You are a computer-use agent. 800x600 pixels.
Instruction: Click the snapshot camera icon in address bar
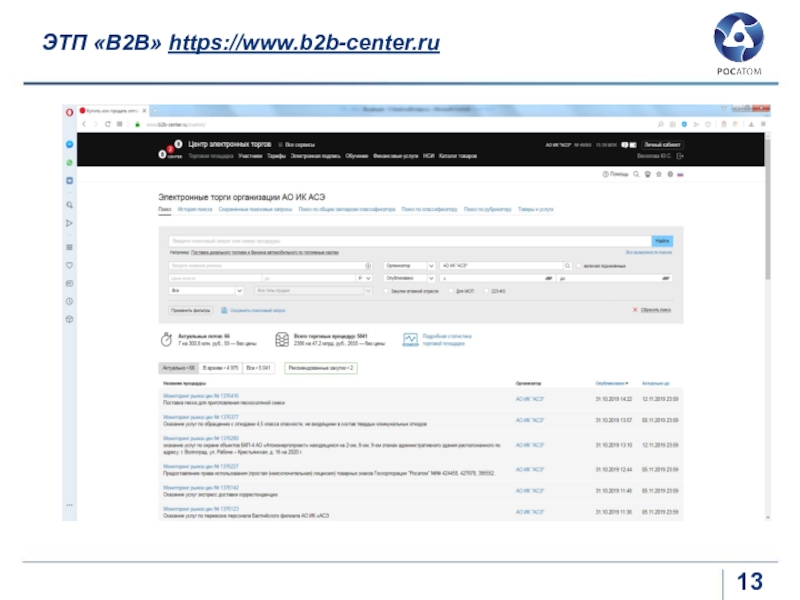point(672,124)
